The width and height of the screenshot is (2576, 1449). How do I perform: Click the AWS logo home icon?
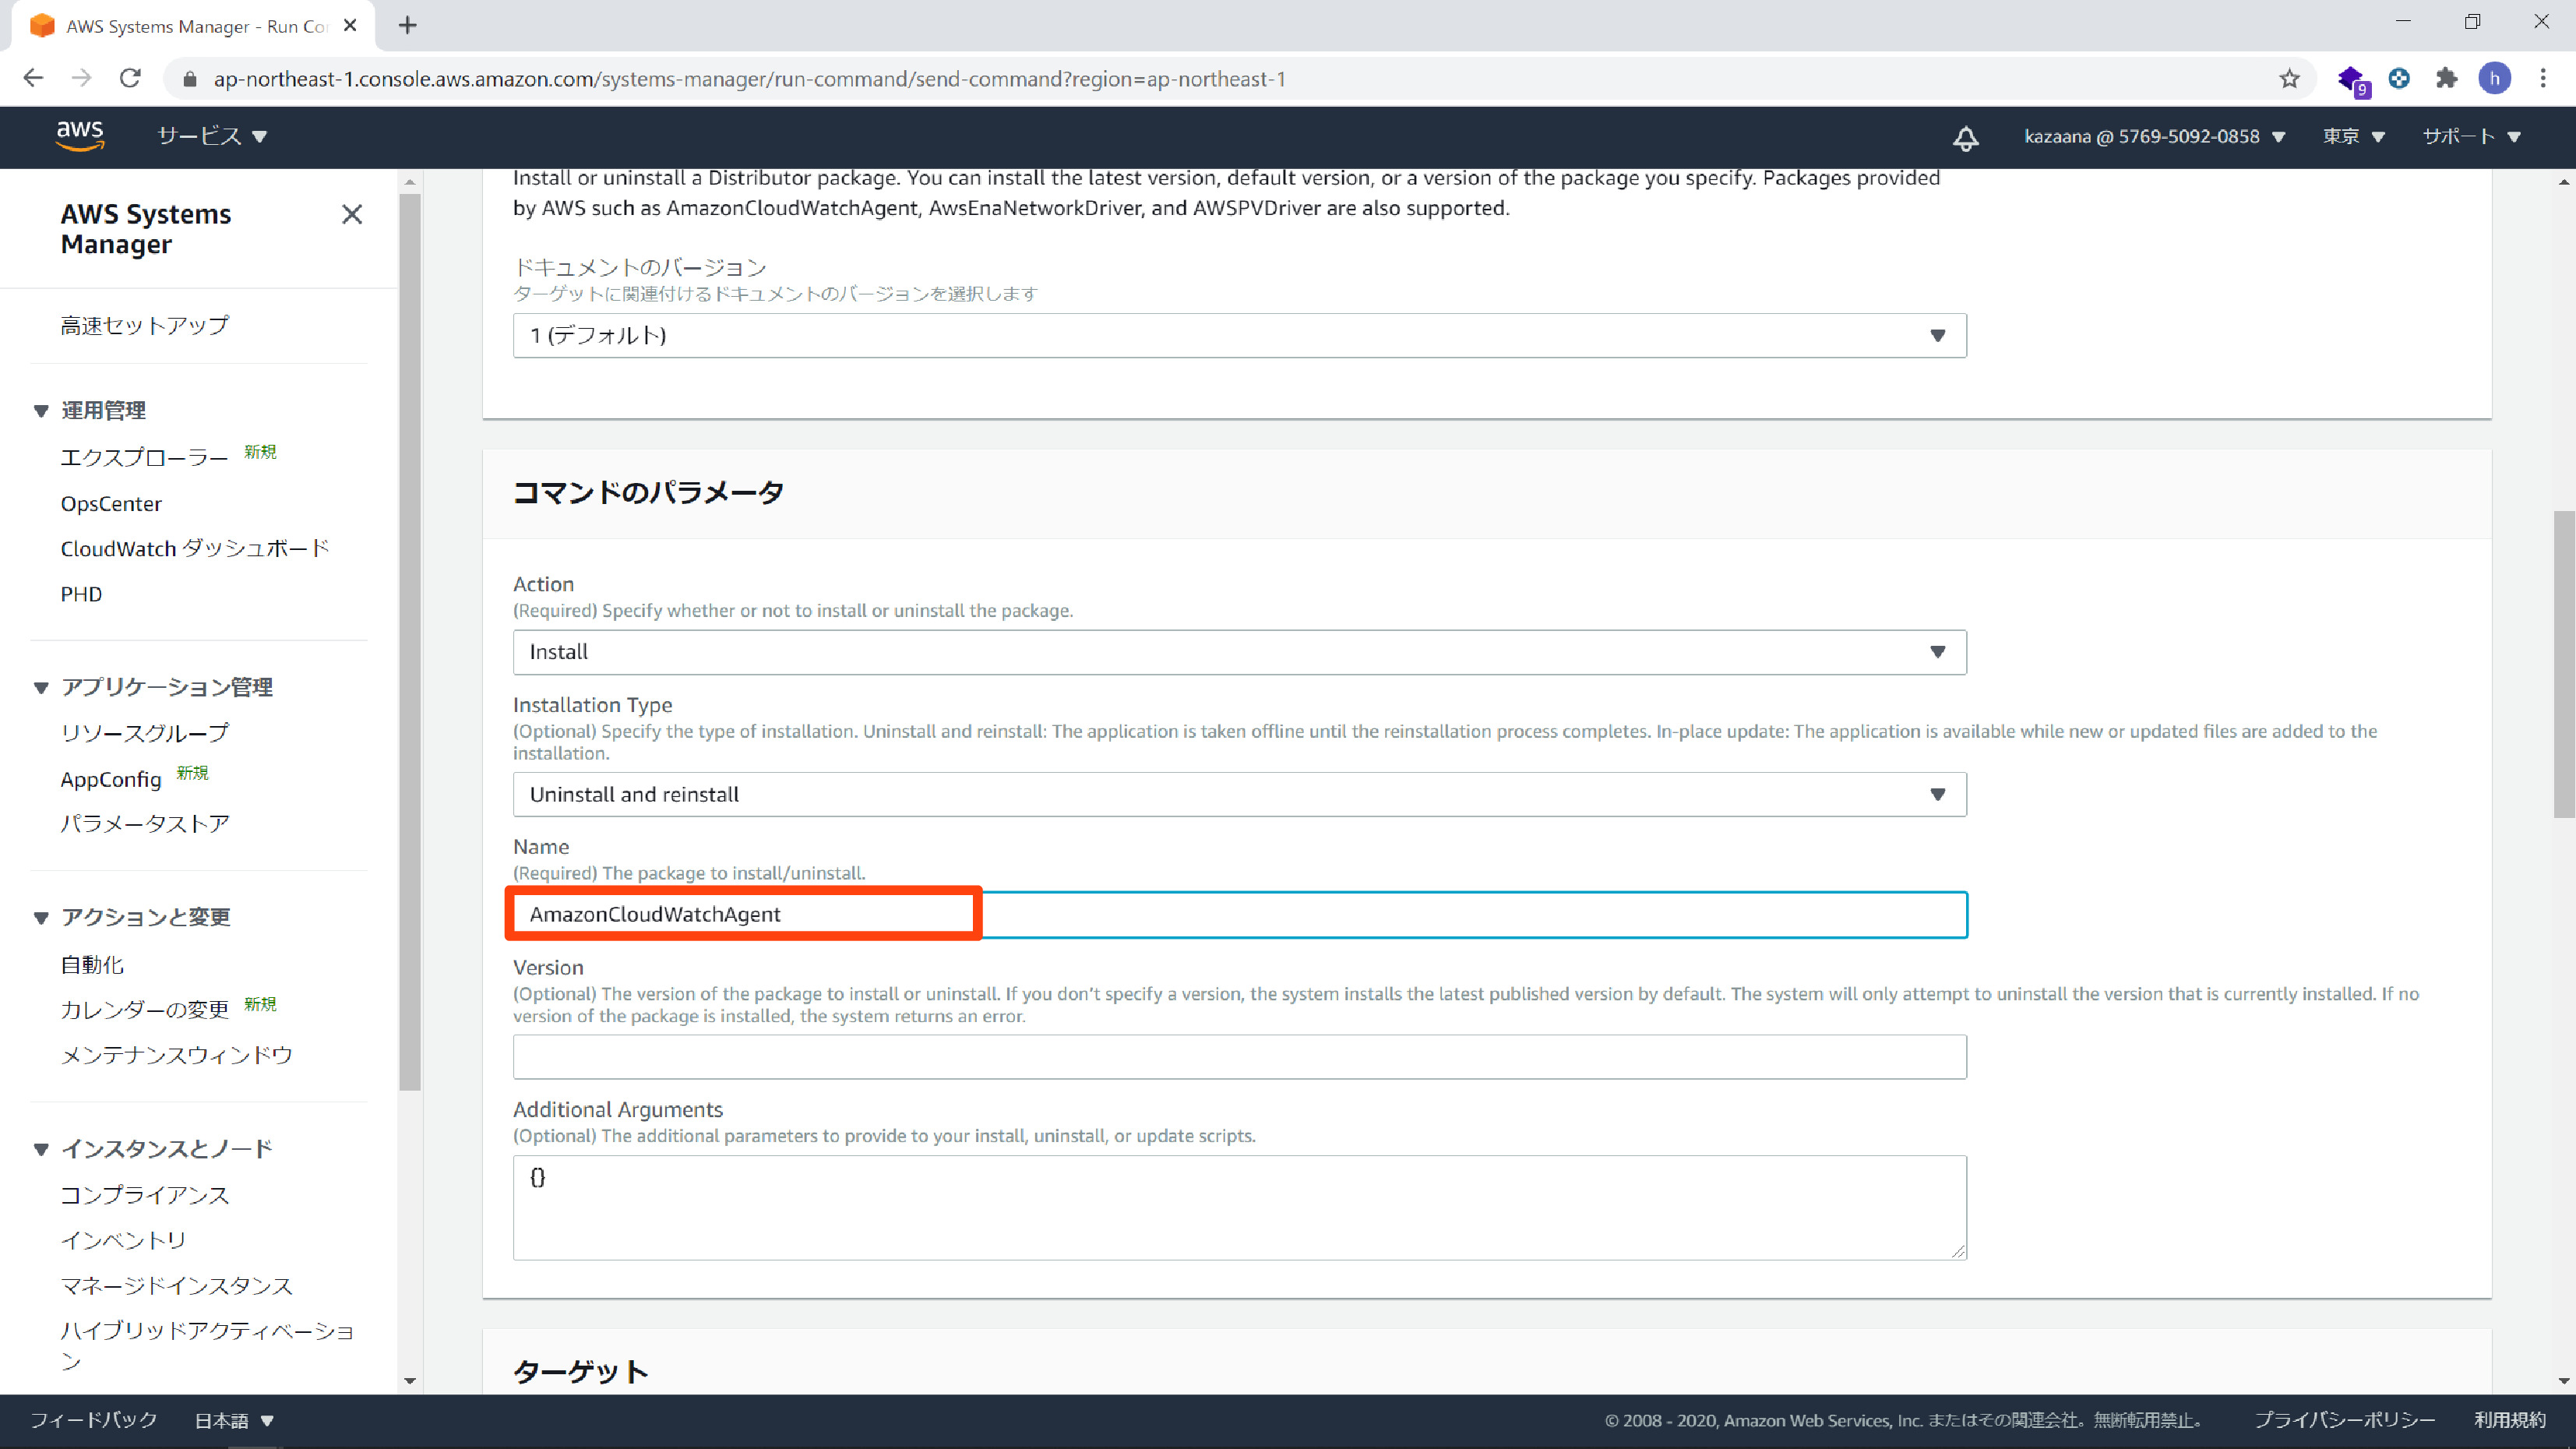click(x=80, y=136)
